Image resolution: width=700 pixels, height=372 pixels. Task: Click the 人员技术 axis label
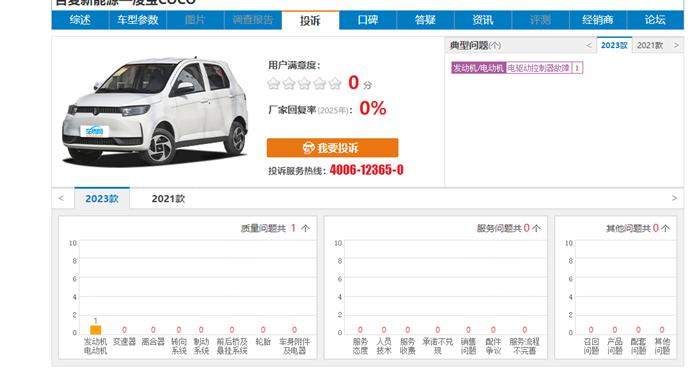pyautogui.click(x=384, y=346)
